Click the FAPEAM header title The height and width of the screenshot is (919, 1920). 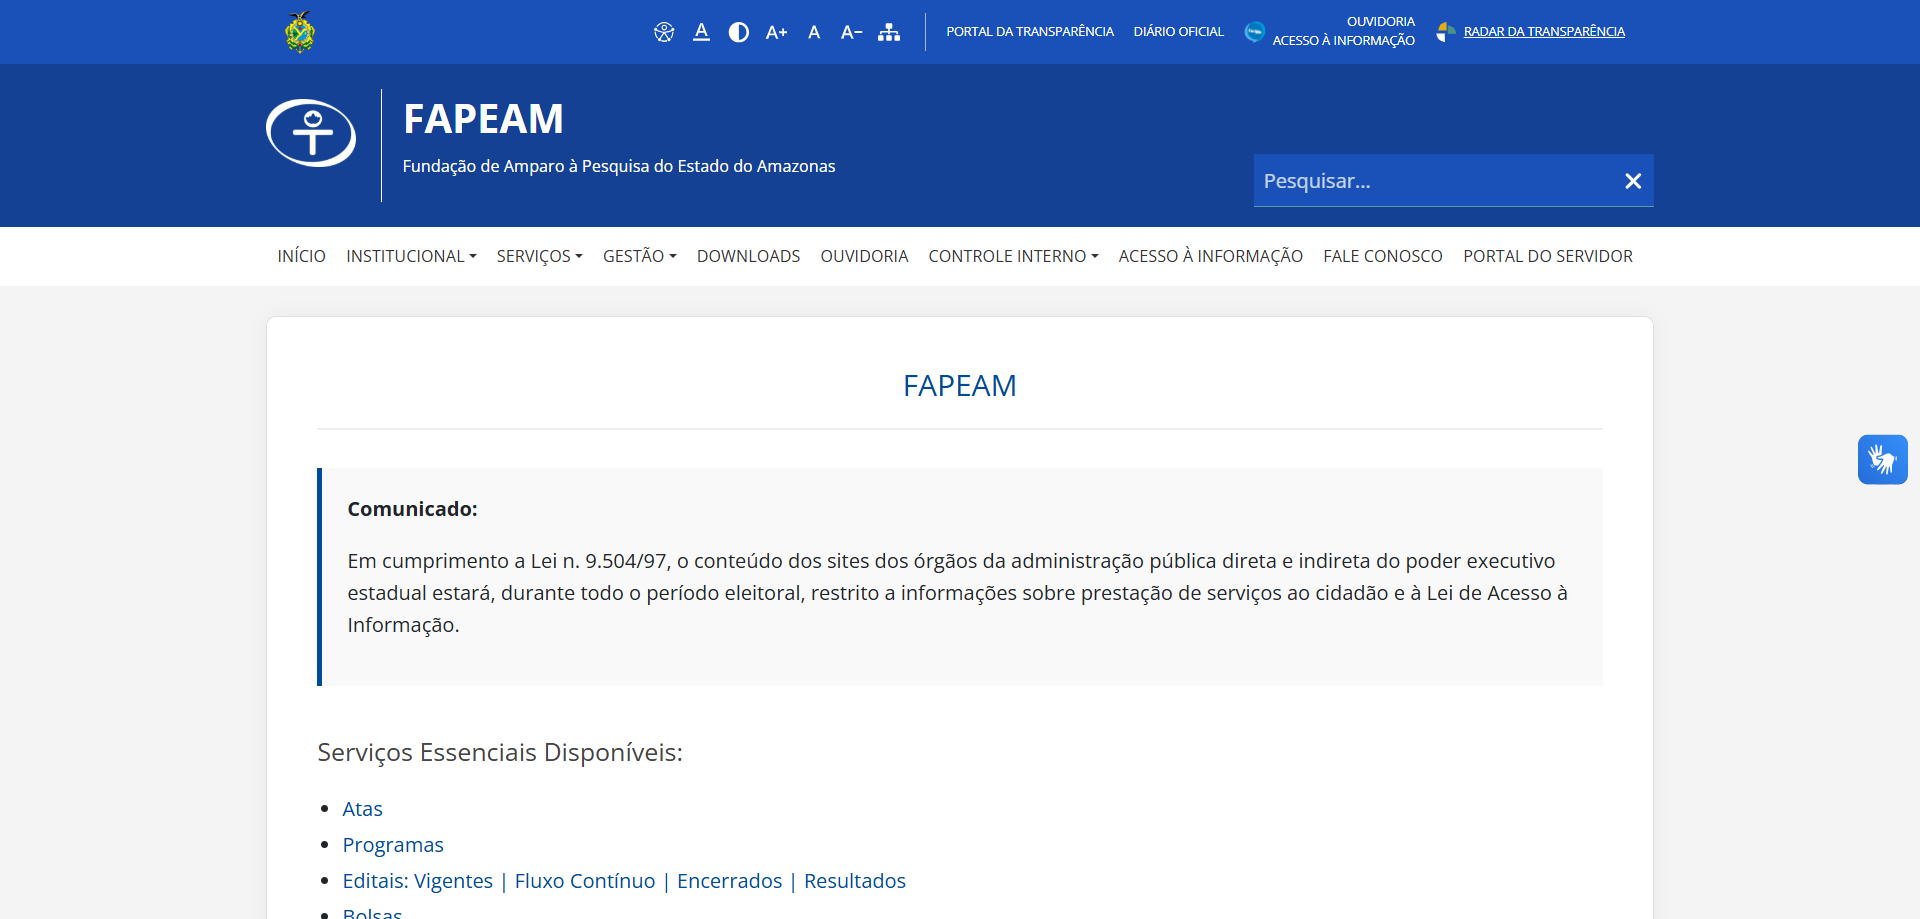483,119
